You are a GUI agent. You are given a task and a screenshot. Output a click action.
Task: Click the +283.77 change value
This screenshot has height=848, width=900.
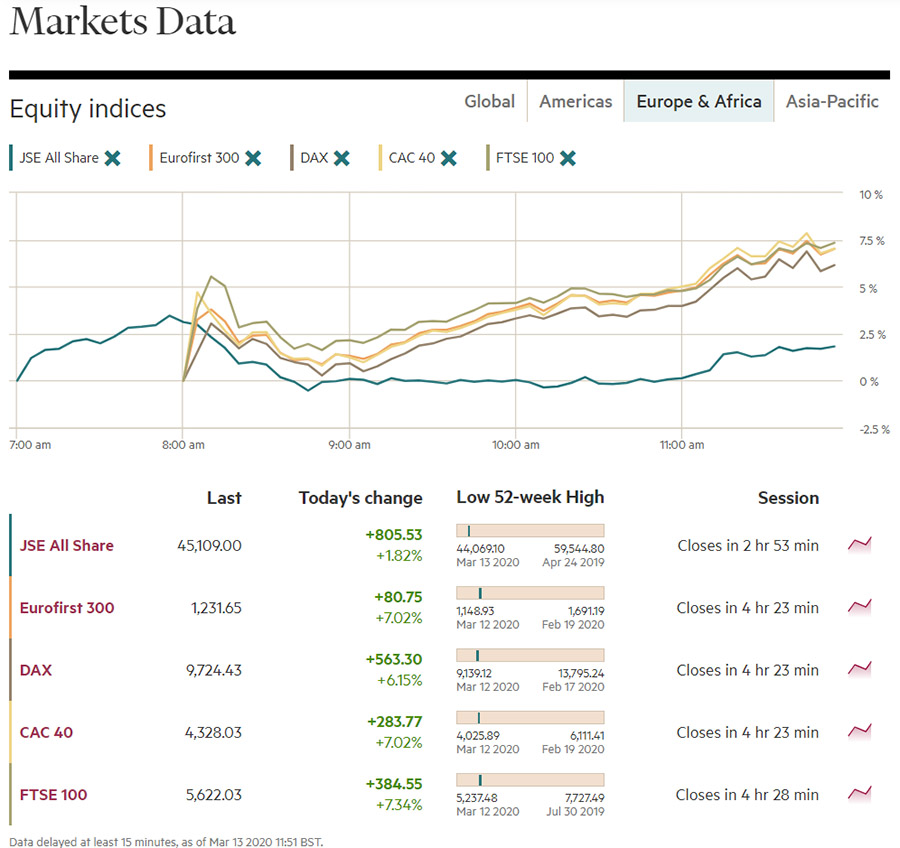(x=395, y=722)
